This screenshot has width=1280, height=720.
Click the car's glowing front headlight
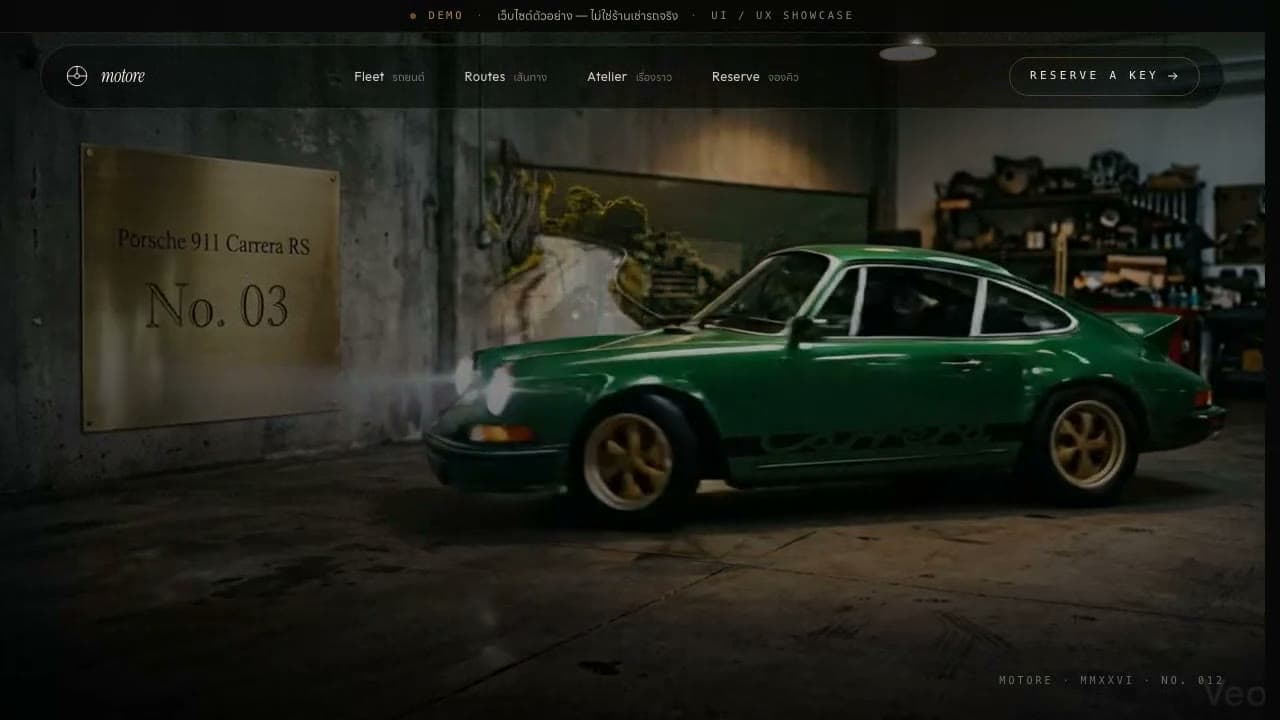pyautogui.click(x=497, y=389)
